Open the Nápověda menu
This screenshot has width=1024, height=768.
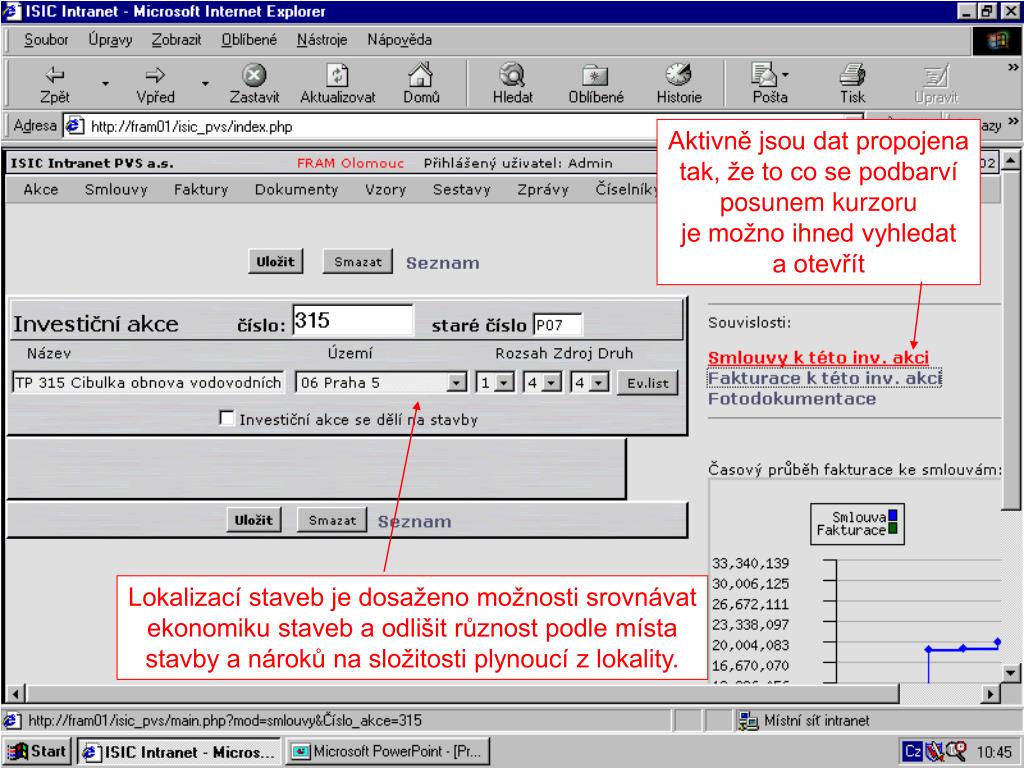point(399,40)
